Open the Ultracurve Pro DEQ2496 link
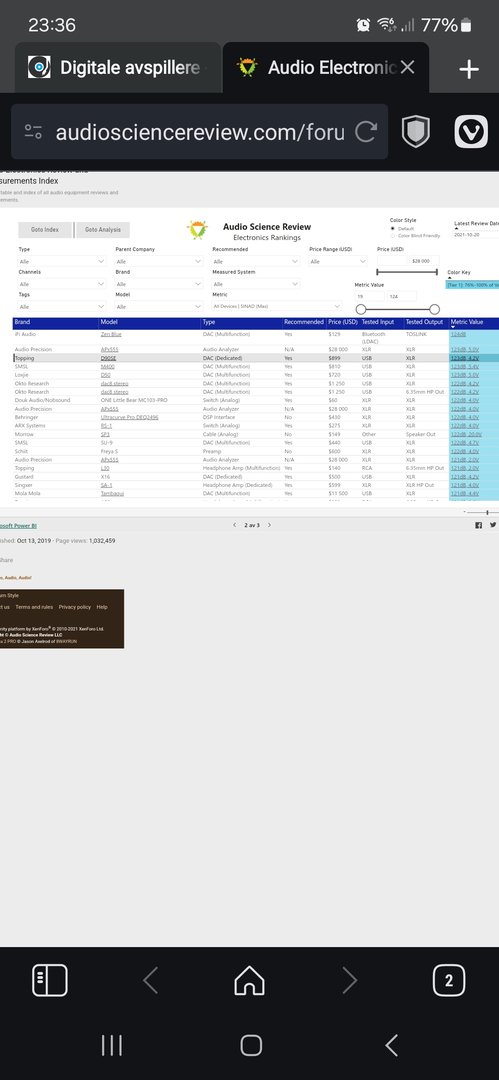 click(x=130, y=417)
